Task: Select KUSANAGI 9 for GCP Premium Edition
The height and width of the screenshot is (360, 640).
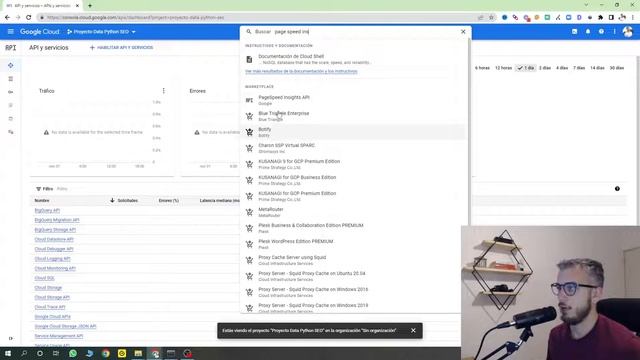Action: click(354, 164)
